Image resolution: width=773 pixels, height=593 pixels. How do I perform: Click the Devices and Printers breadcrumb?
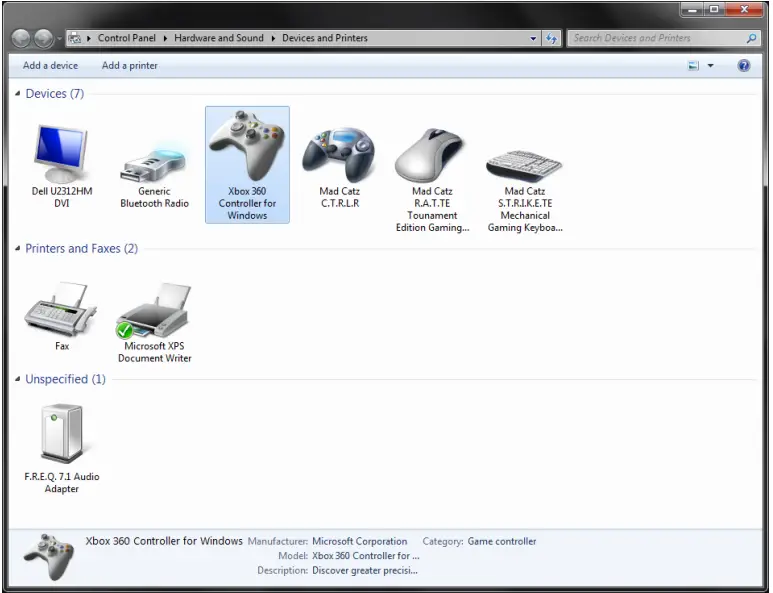point(325,38)
